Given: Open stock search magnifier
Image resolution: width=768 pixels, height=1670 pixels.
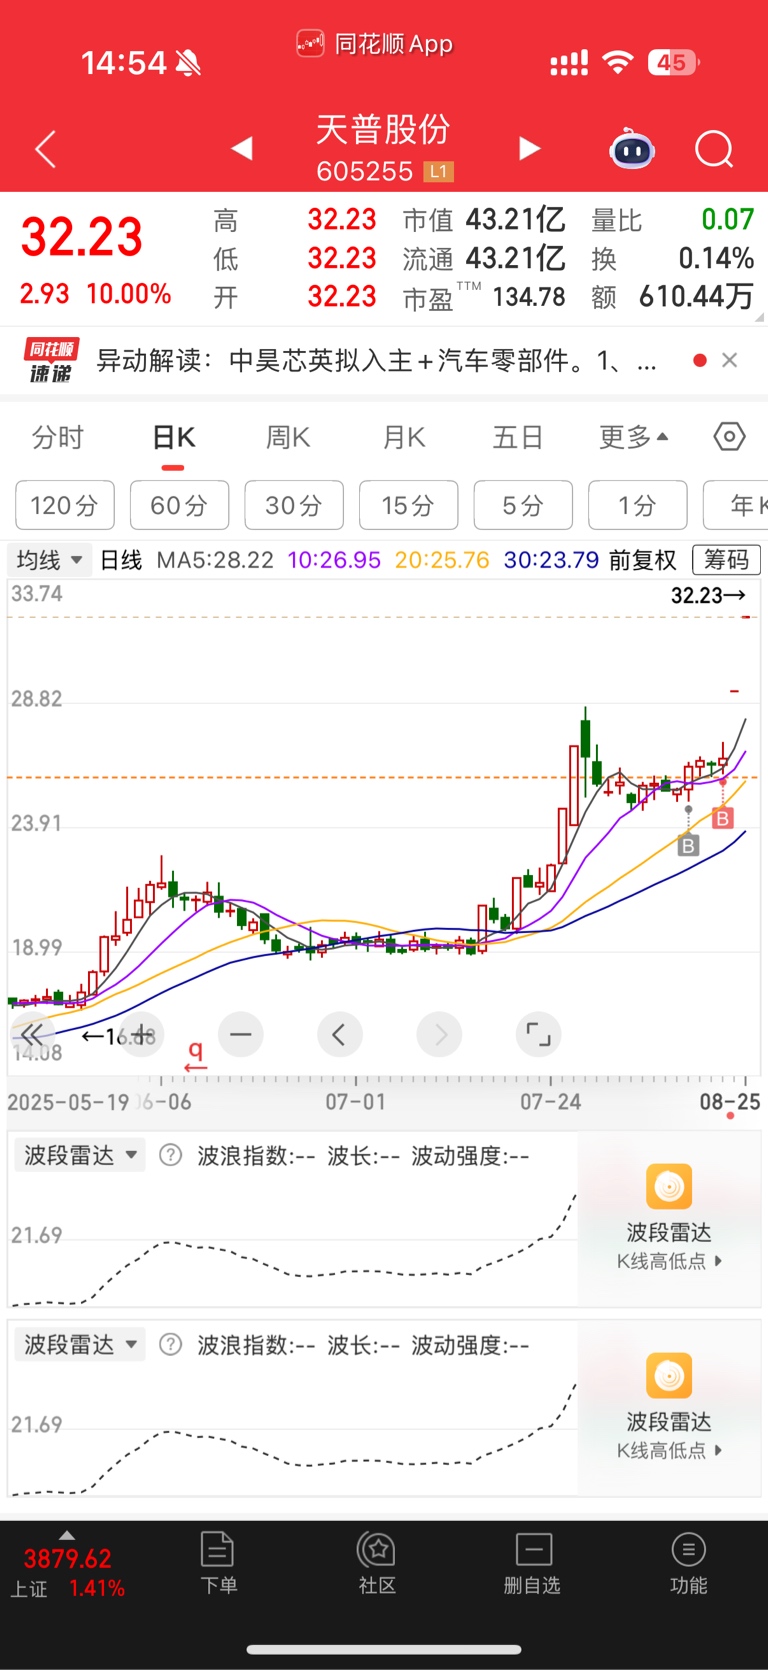Looking at the screenshot, I should pyautogui.click(x=714, y=150).
